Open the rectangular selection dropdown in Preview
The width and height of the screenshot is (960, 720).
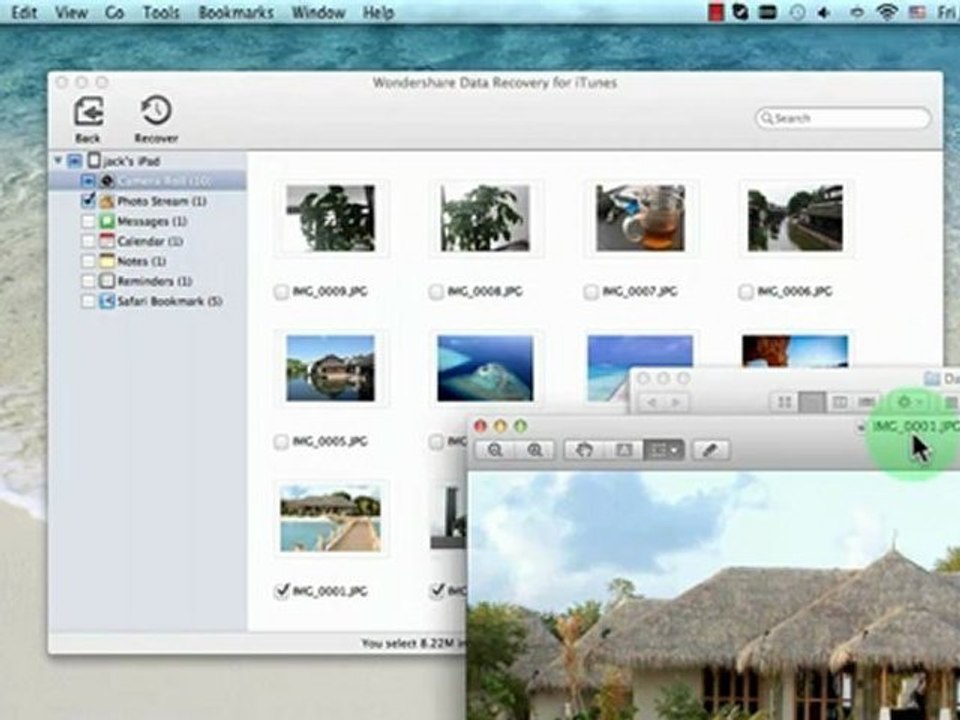tap(664, 451)
